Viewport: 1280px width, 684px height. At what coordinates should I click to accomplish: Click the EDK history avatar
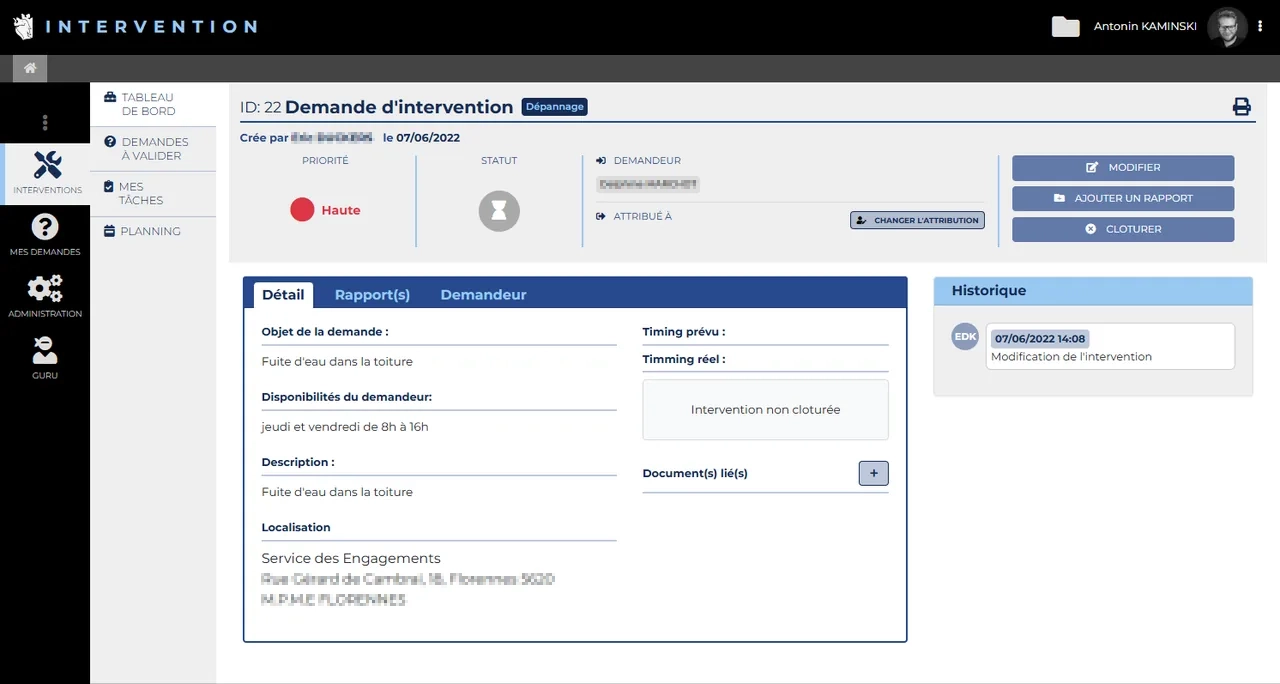965,337
